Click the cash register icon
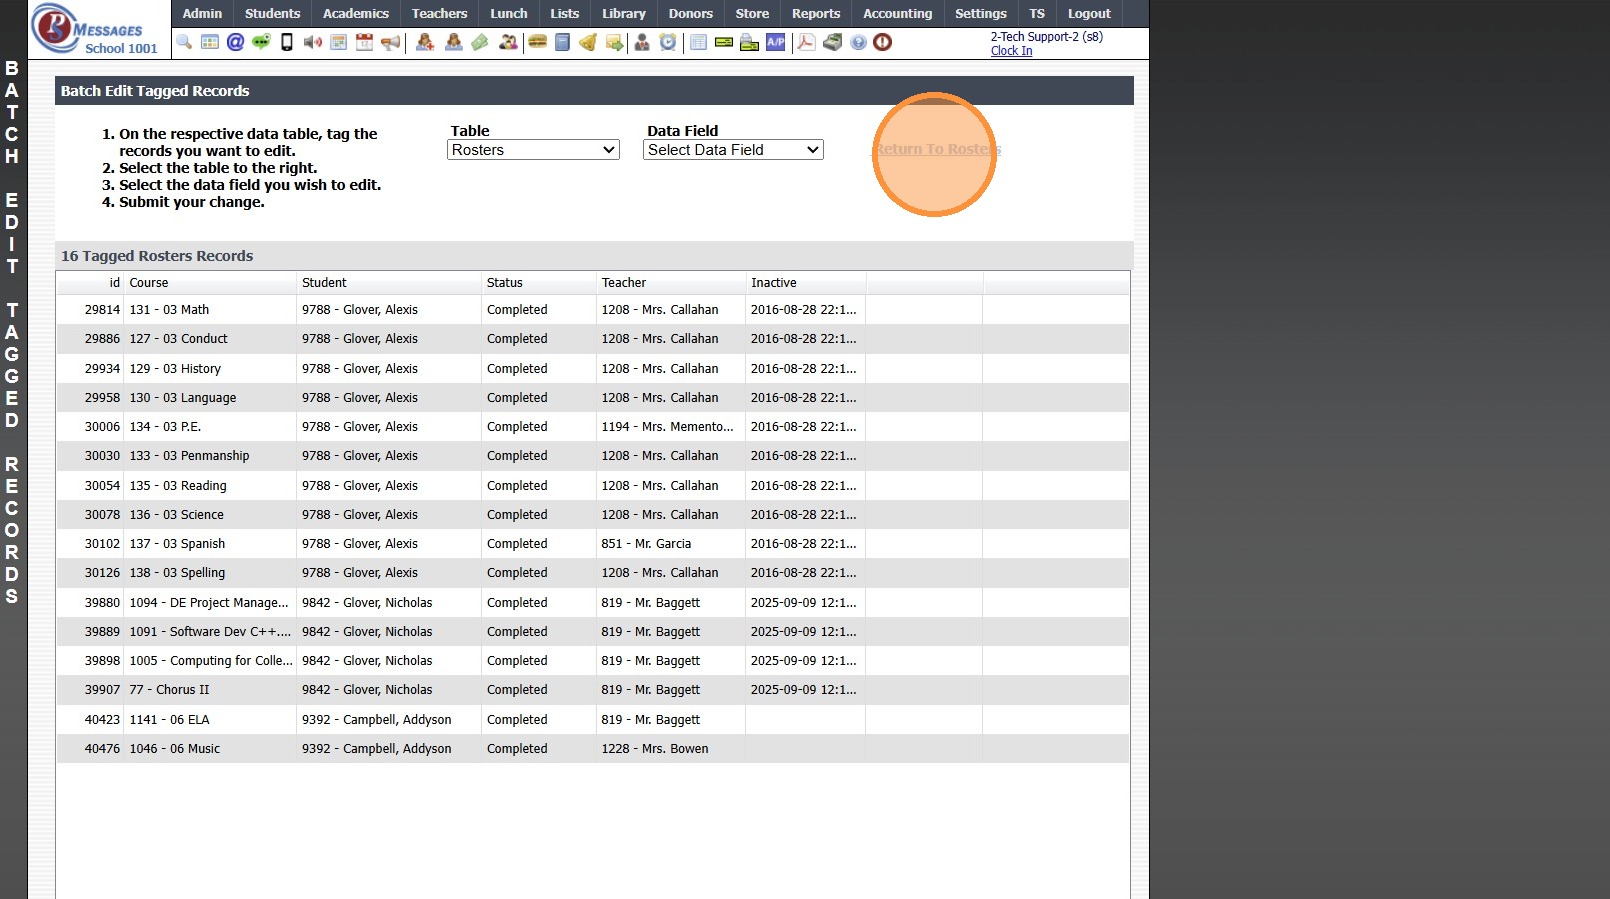 [x=832, y=42]
